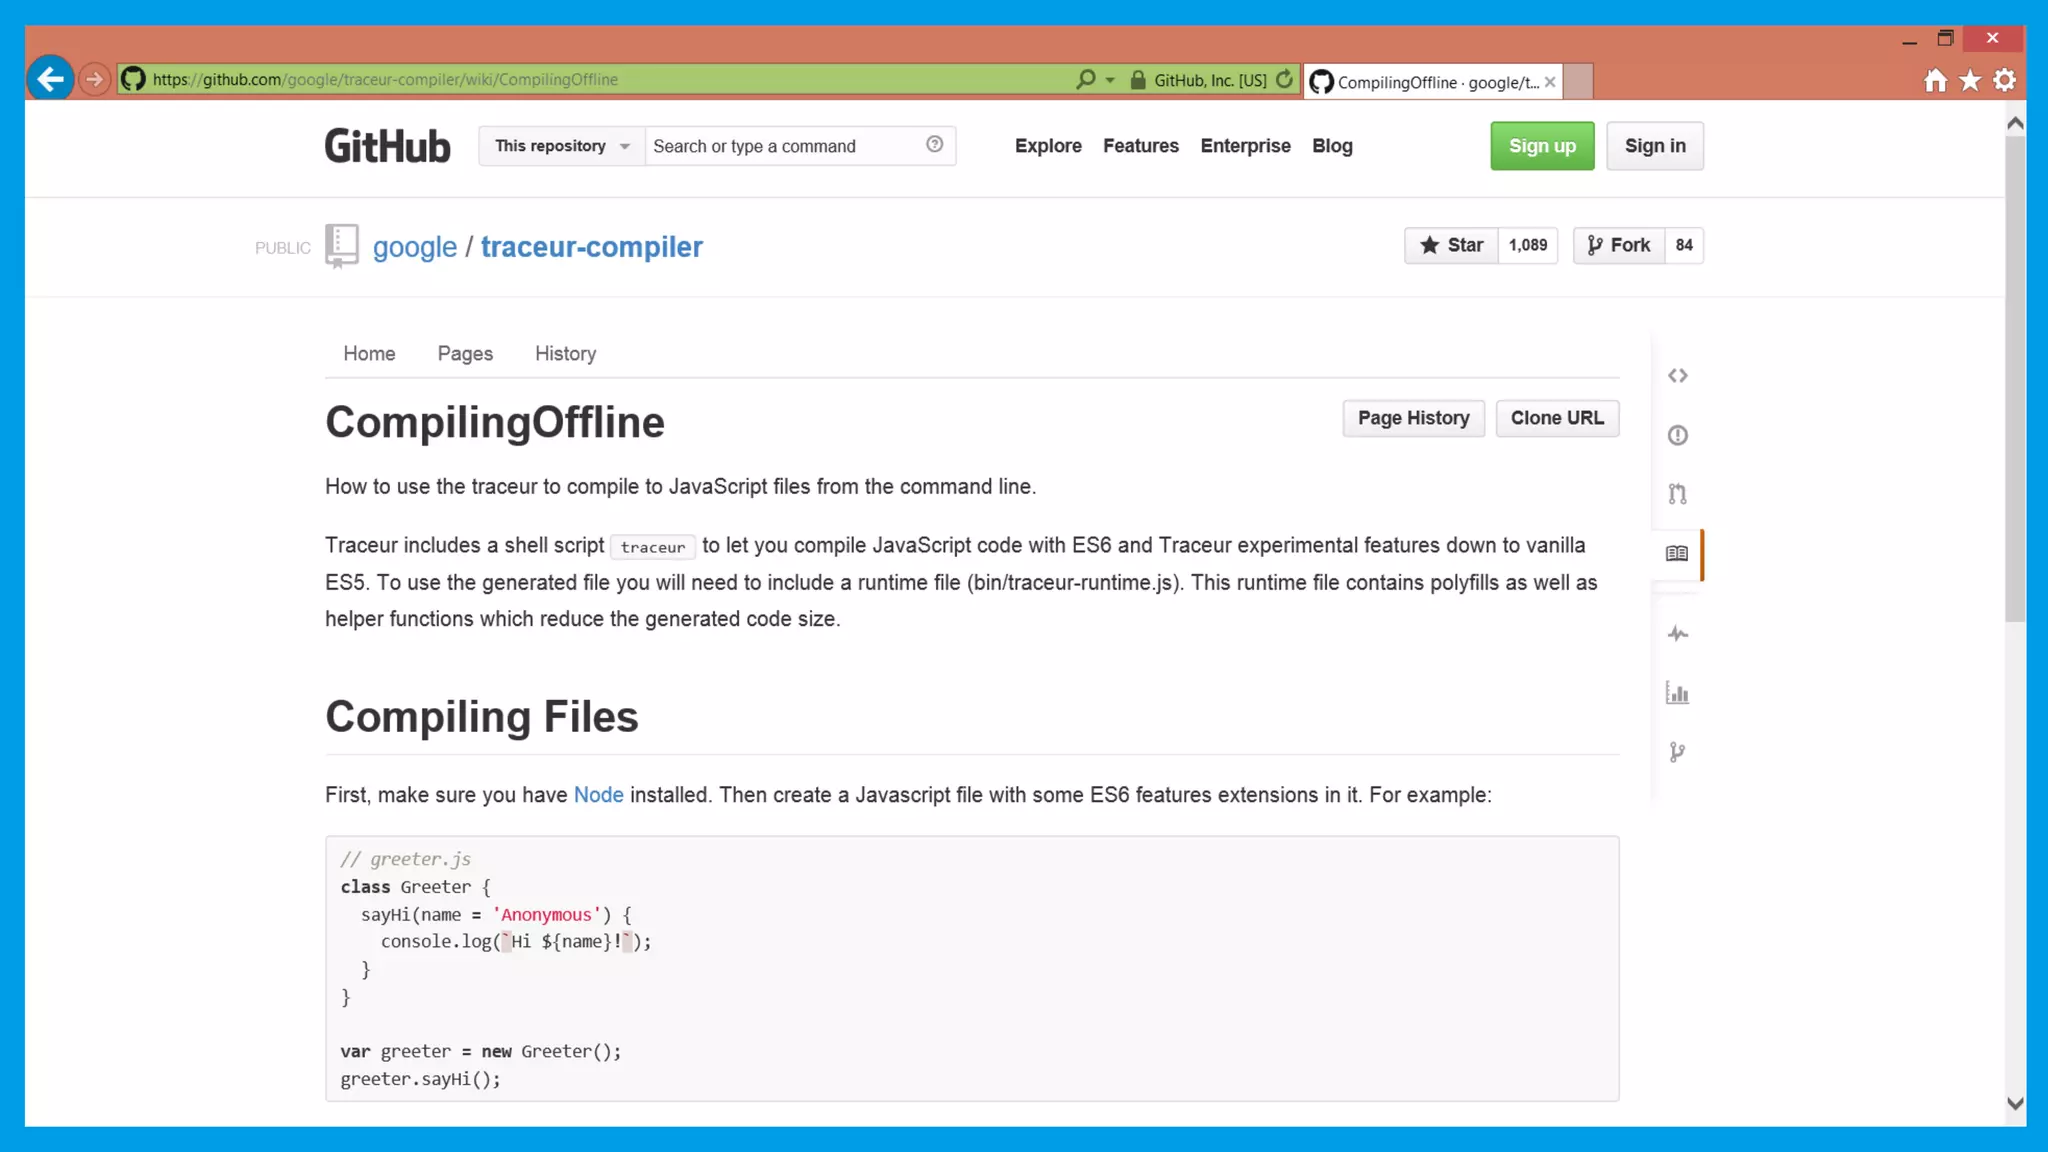The image size is (2048, 1152).
Task: Click the browser back arrow button
Action: [x=50, y=79]
